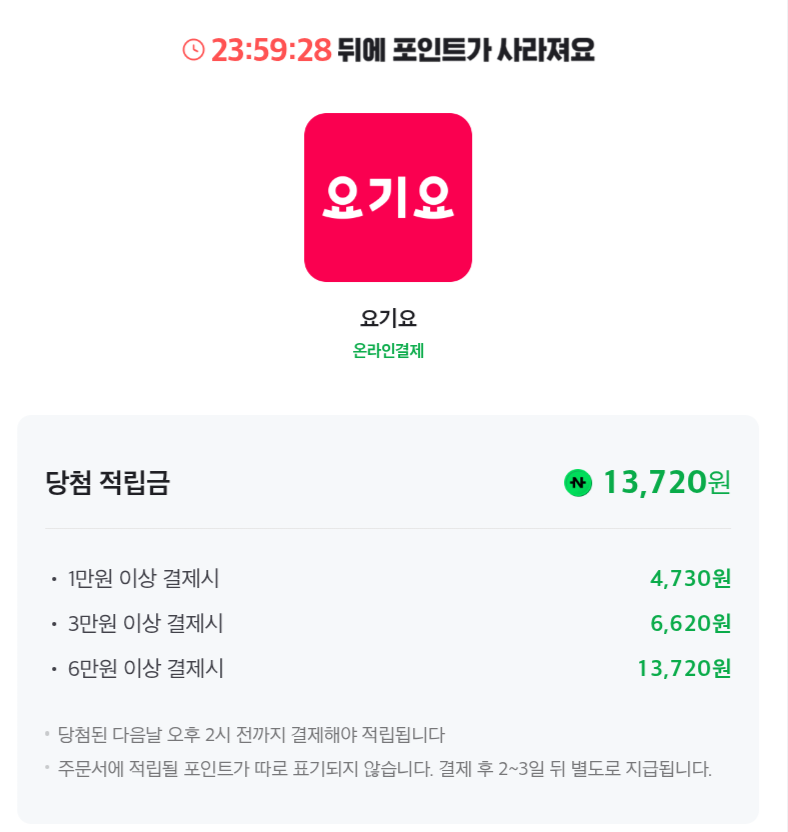Click the 요기요 merchant name label
788x832 pixels.
coord(388,319)
